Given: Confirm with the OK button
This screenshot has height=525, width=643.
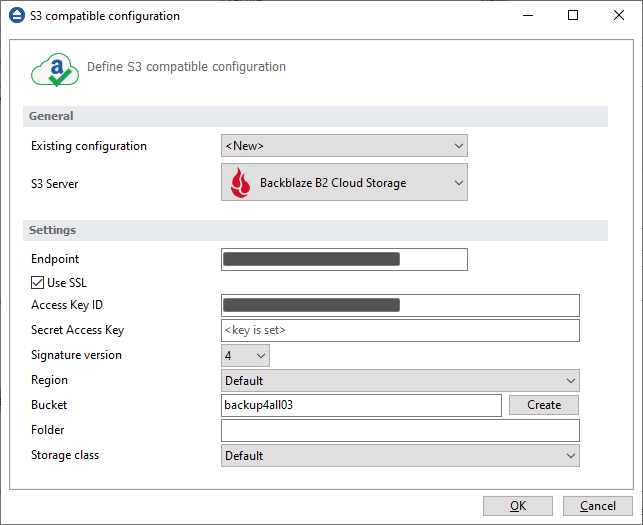Looking at the screenshot, I should click(517, 506).
